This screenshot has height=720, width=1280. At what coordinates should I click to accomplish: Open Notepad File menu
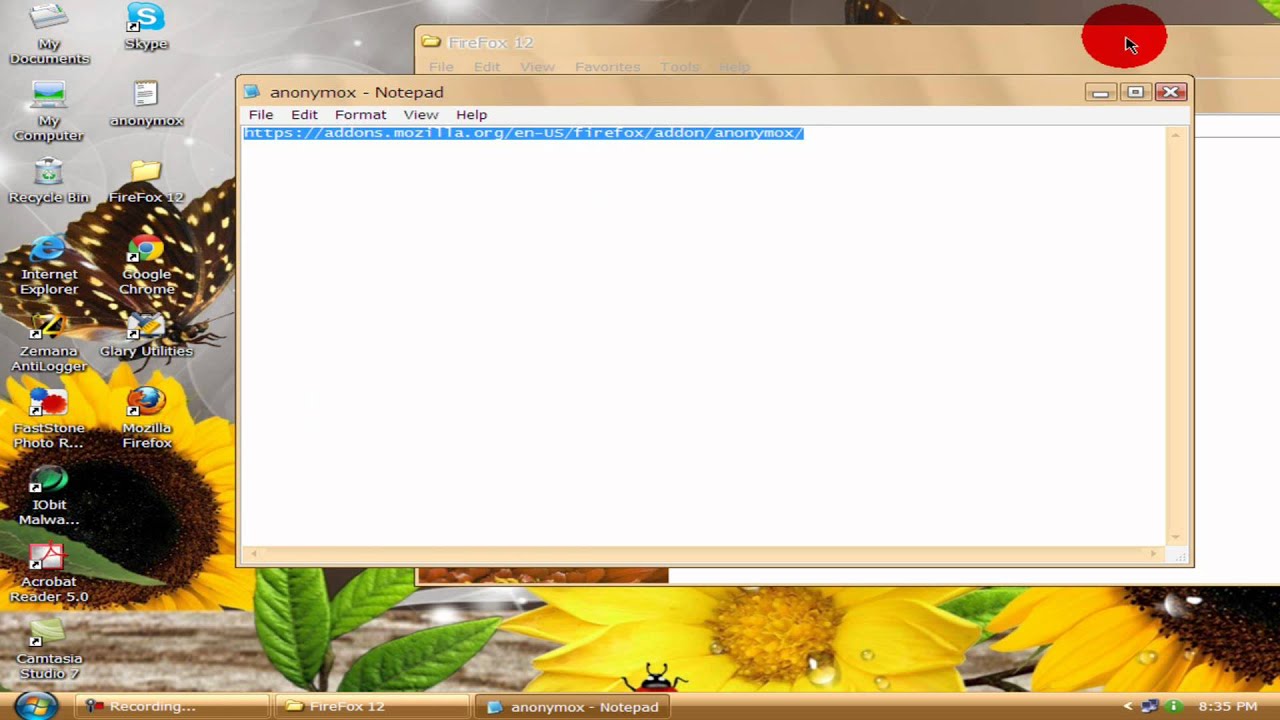[x=260, y=115]
